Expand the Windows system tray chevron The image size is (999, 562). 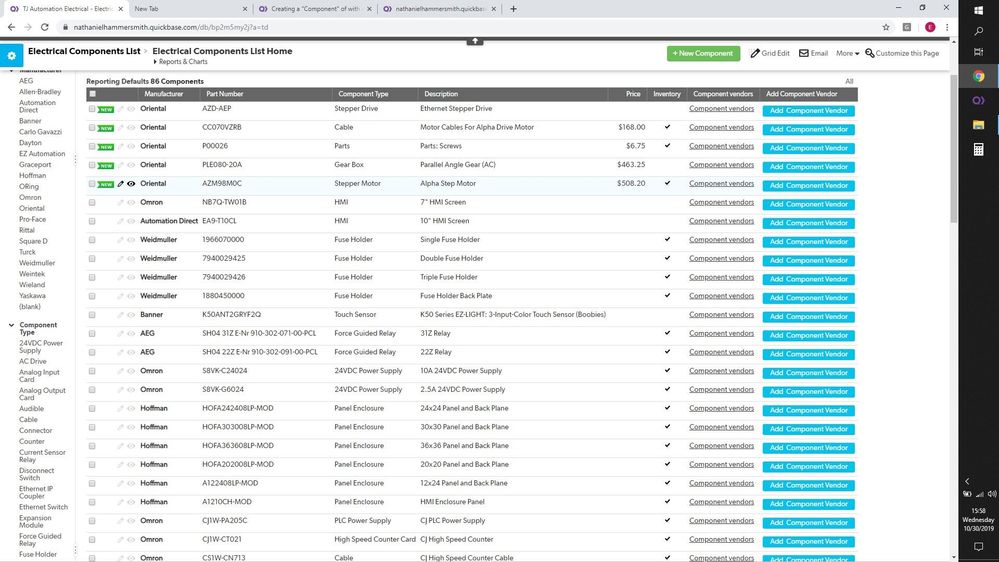(x=967, y=481)
